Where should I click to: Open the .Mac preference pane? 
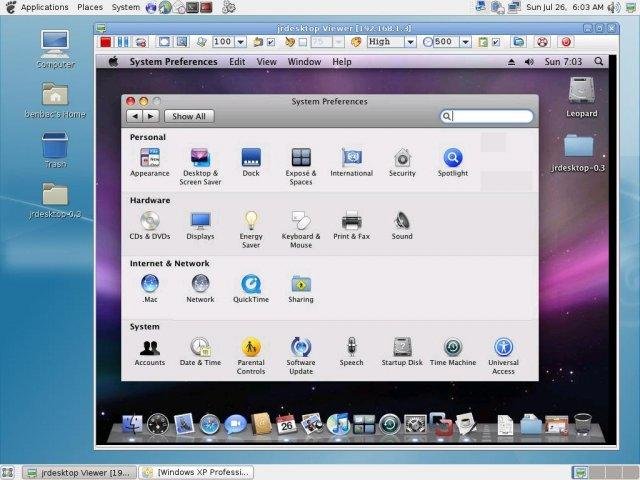[x=150, y=289]
